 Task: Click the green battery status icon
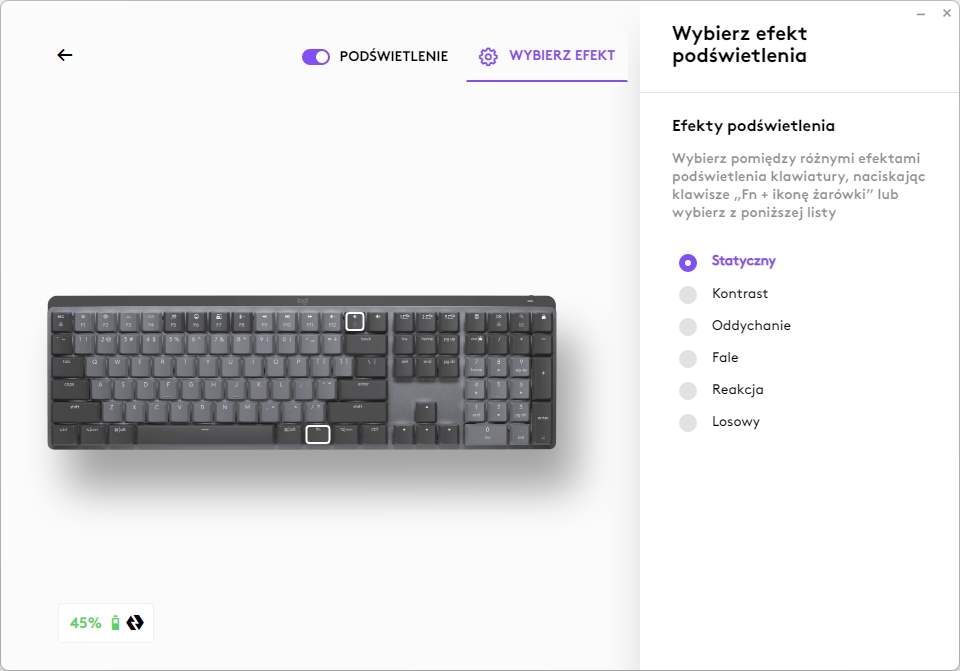point(115,623)
